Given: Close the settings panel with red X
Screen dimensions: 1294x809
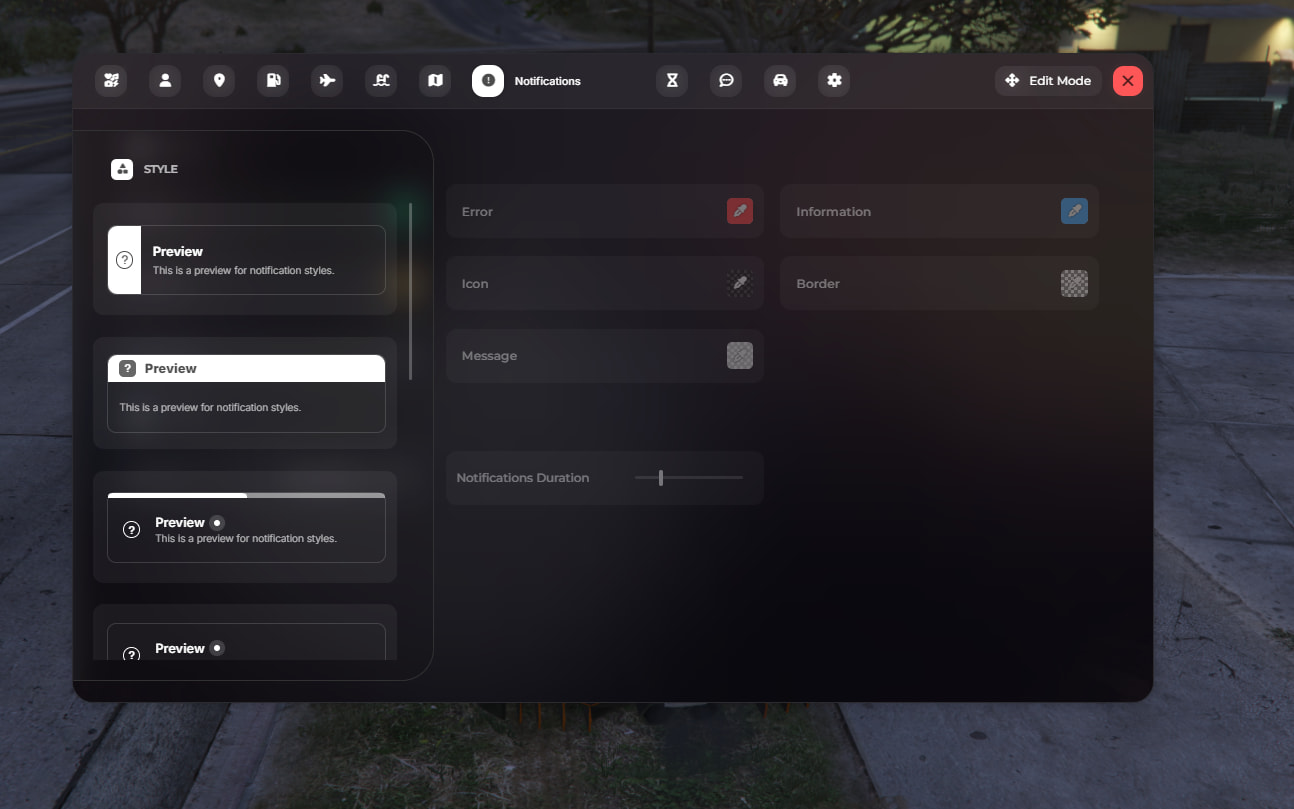Looking at the screenshot, I should pyautogui.click(x=1128, y=81).
